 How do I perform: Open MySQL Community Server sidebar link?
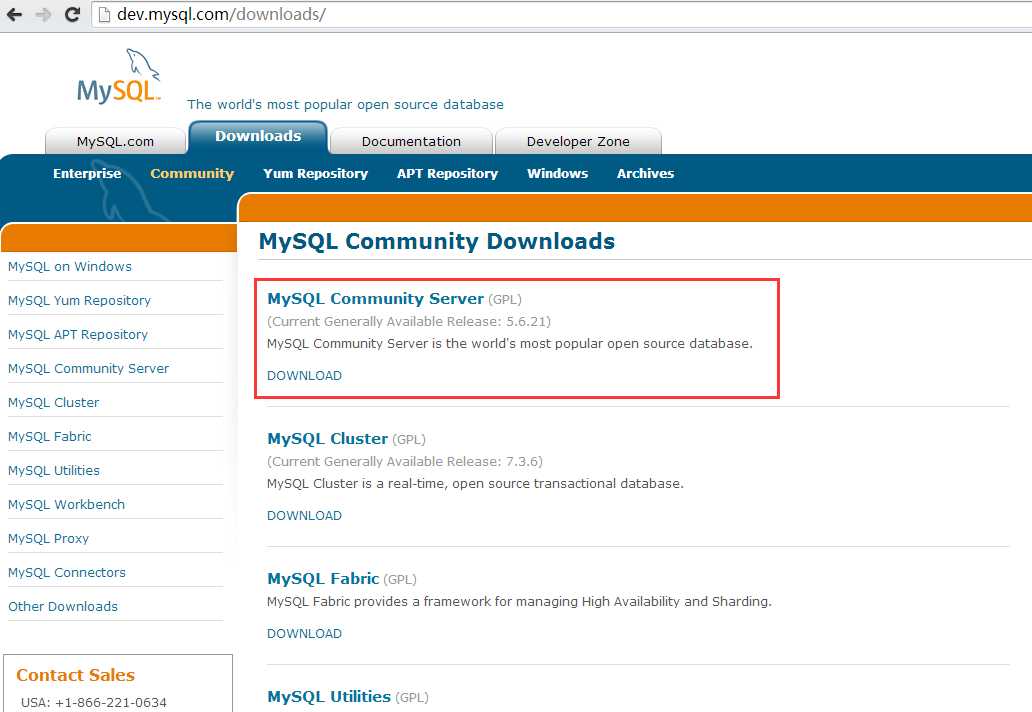(x=88, y=369)
